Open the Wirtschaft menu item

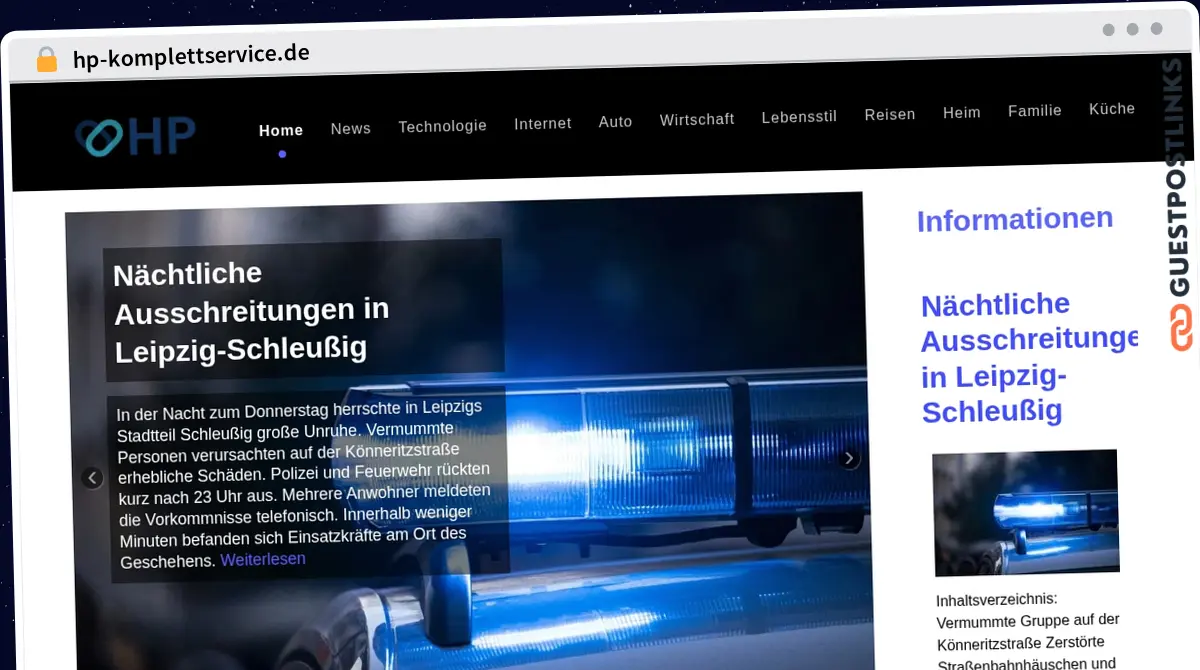(697, 120)
